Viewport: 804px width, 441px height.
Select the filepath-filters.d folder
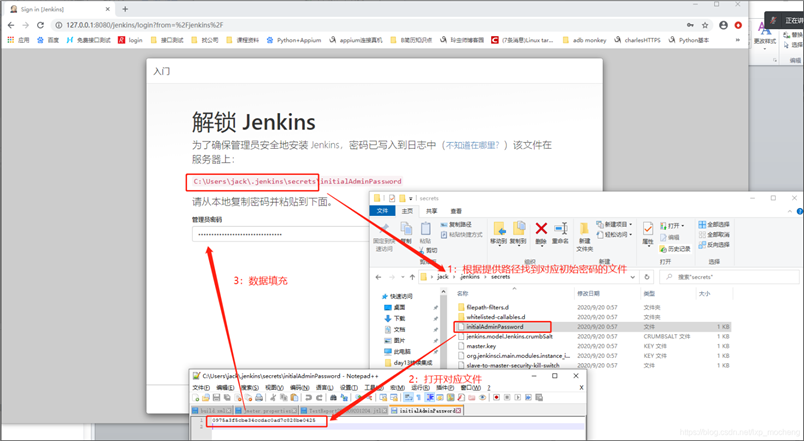coord(483,307)
